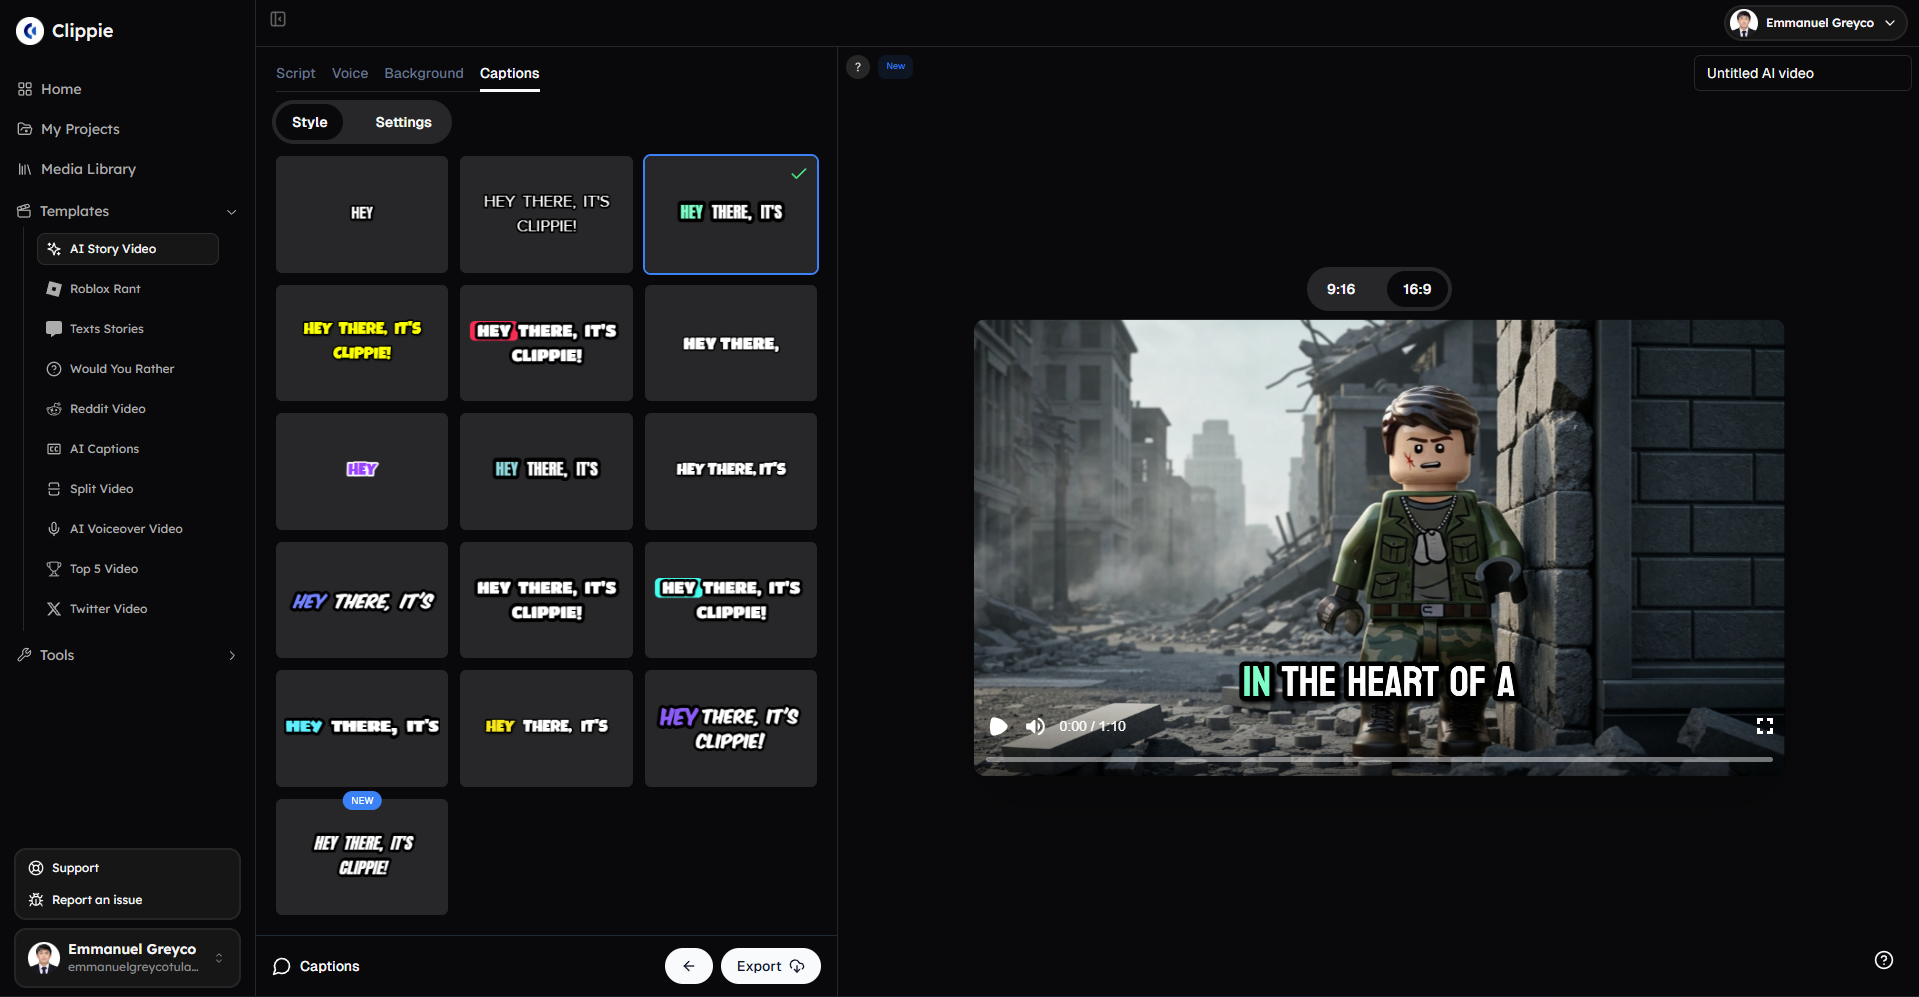
Task: Expand the Tools section chevron
Action: coord(232,656)
